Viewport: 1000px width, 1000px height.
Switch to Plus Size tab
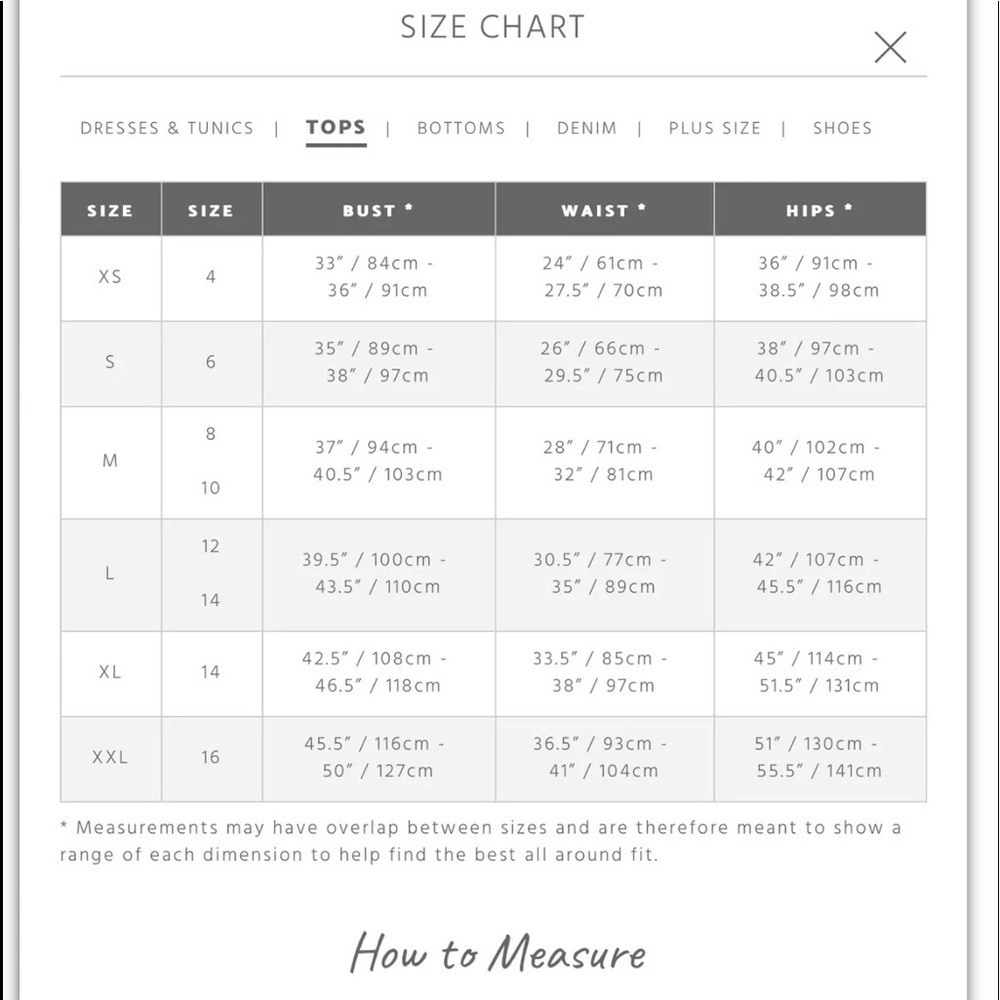click(715, 128)
